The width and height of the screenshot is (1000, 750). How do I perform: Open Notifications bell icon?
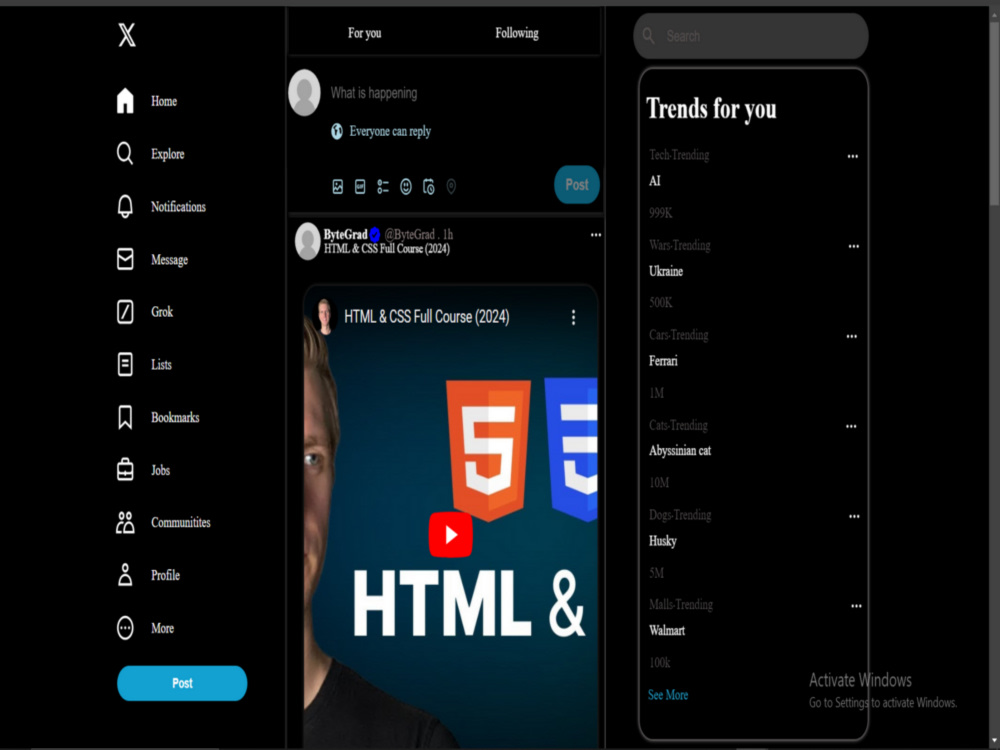click(125, 207)
